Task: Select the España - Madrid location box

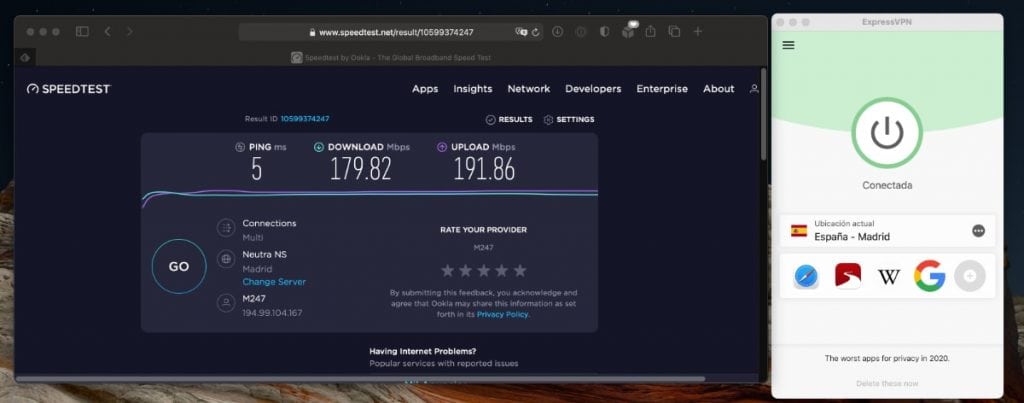Action: click(x=887, y=231)
